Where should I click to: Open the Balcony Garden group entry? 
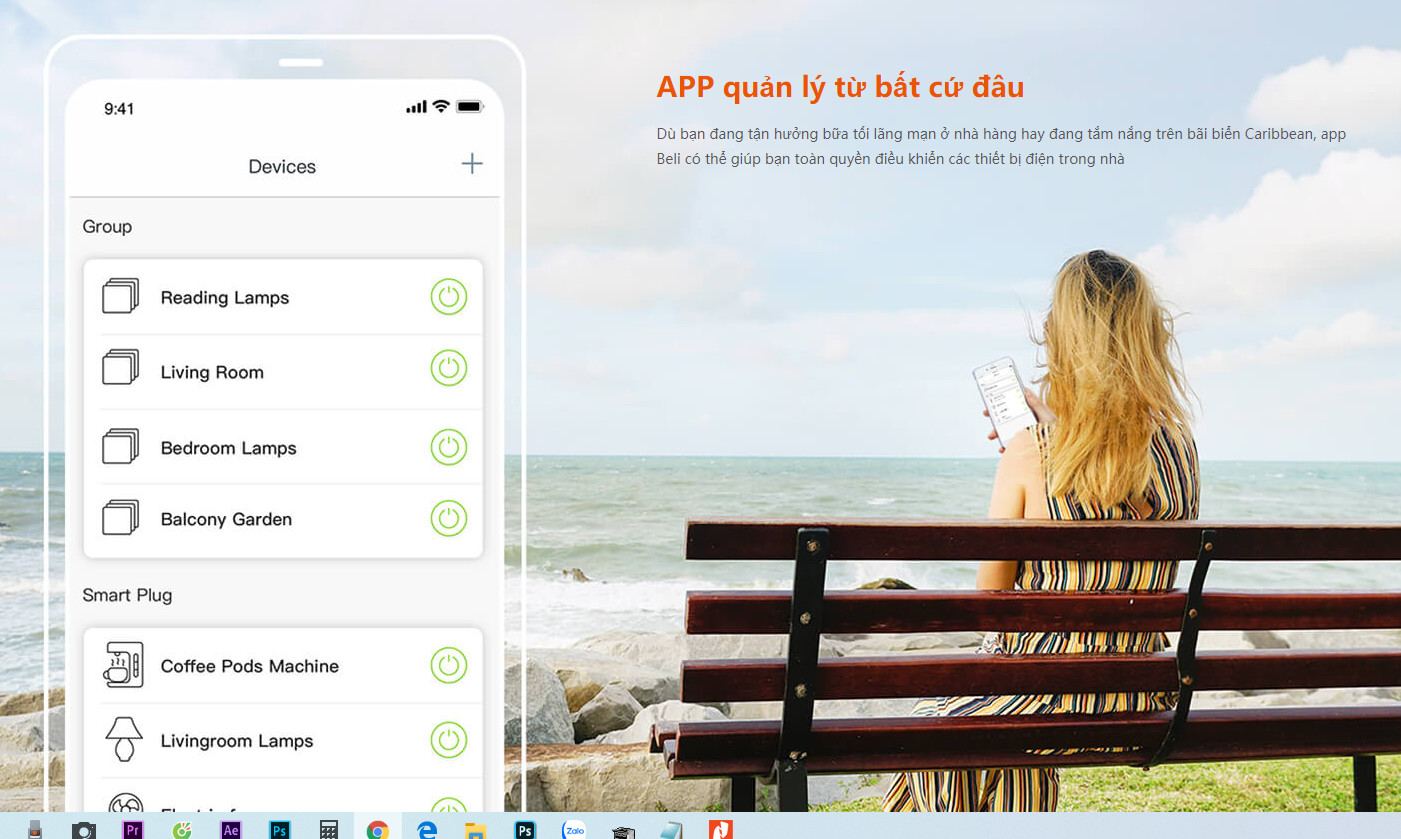coord(226,520)
